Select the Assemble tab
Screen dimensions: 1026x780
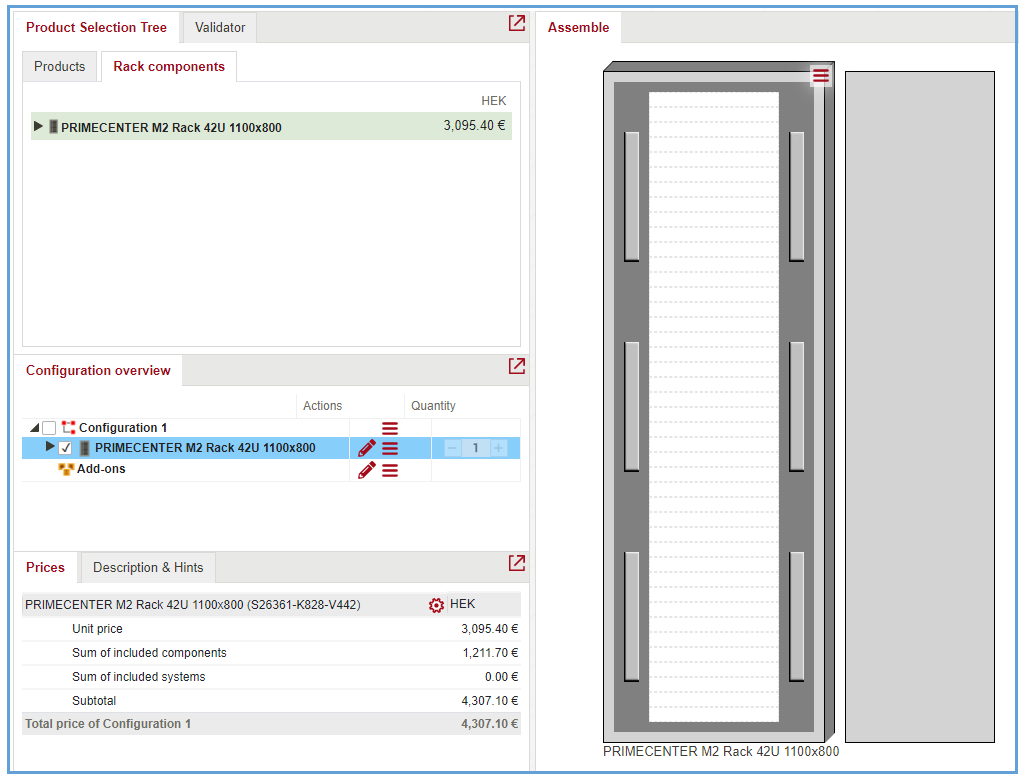(x=578, y=27)
